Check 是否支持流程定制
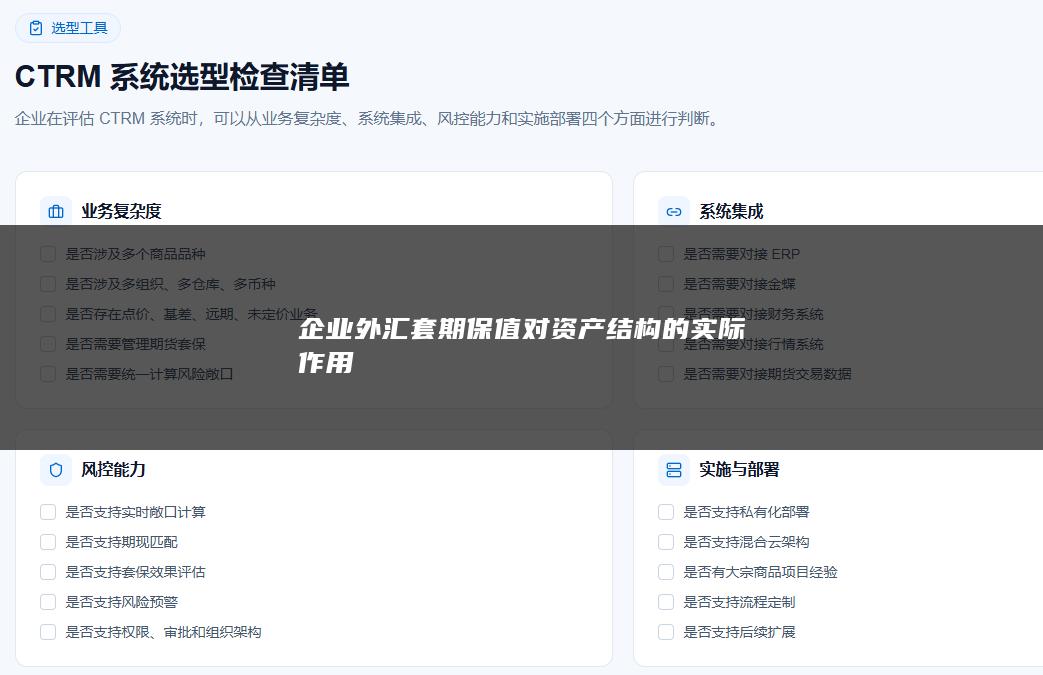Image resolution: width=1043 pixels, height=675 pixels. click(x=666, y=602)
